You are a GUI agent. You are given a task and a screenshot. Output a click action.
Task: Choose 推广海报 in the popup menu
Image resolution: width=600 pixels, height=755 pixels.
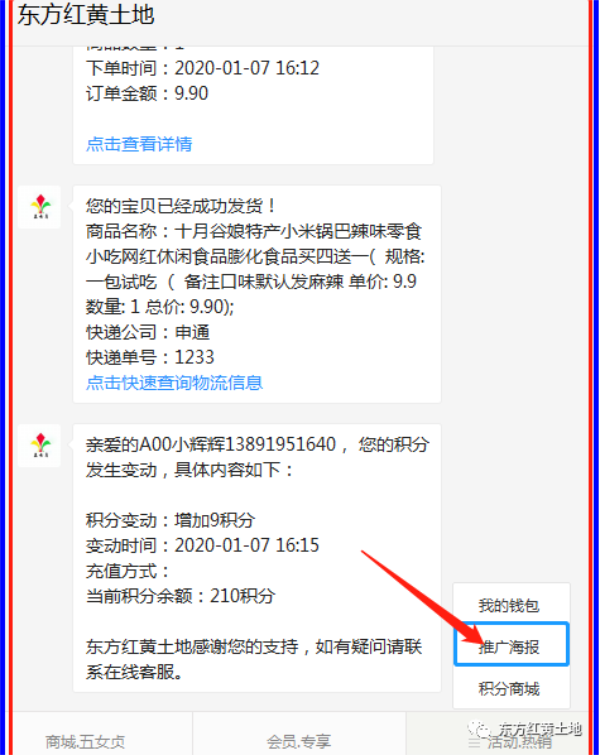pyautogui.click(x=511, y=646)
